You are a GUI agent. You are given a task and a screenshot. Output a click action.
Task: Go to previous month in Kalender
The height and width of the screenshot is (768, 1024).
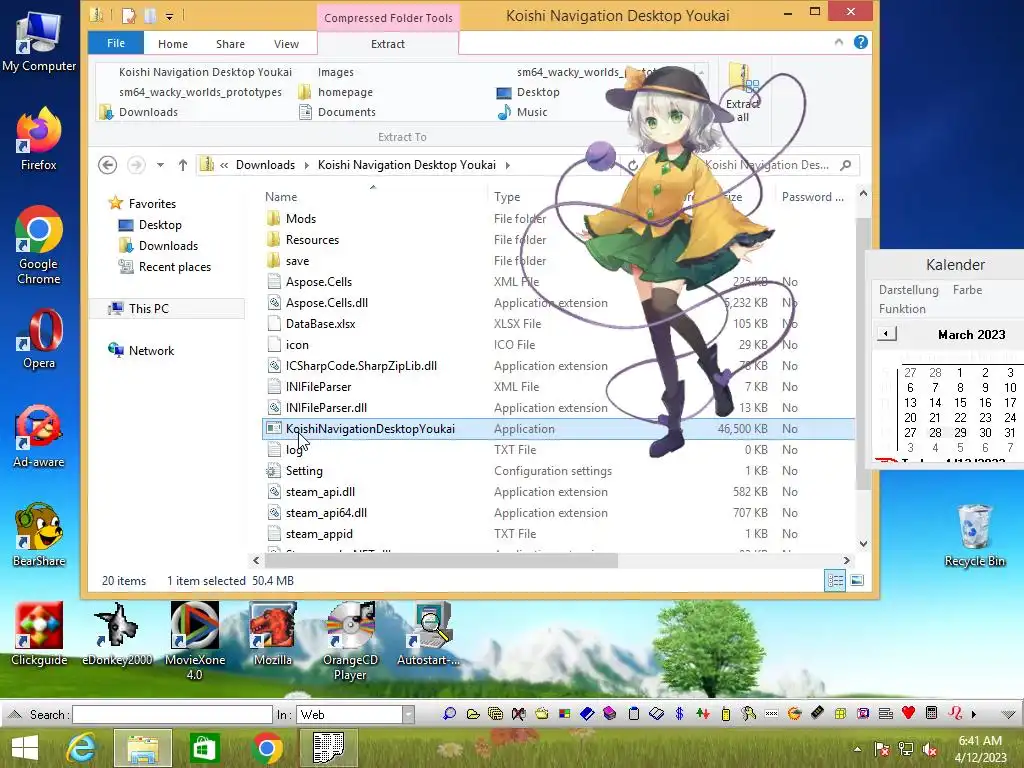point(886,334)
